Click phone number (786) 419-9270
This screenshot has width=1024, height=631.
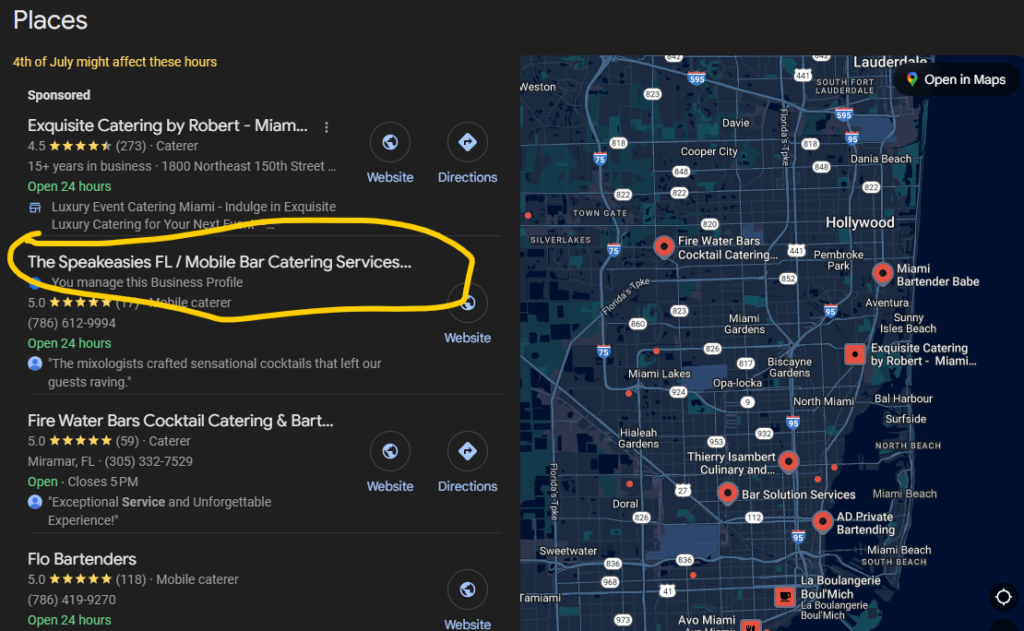pyautogui.click(x=71, y=600)
